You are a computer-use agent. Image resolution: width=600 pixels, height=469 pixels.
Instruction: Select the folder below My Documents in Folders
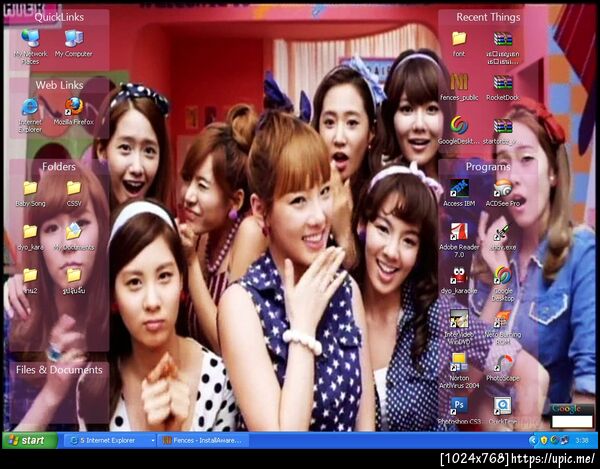point(73,280)
